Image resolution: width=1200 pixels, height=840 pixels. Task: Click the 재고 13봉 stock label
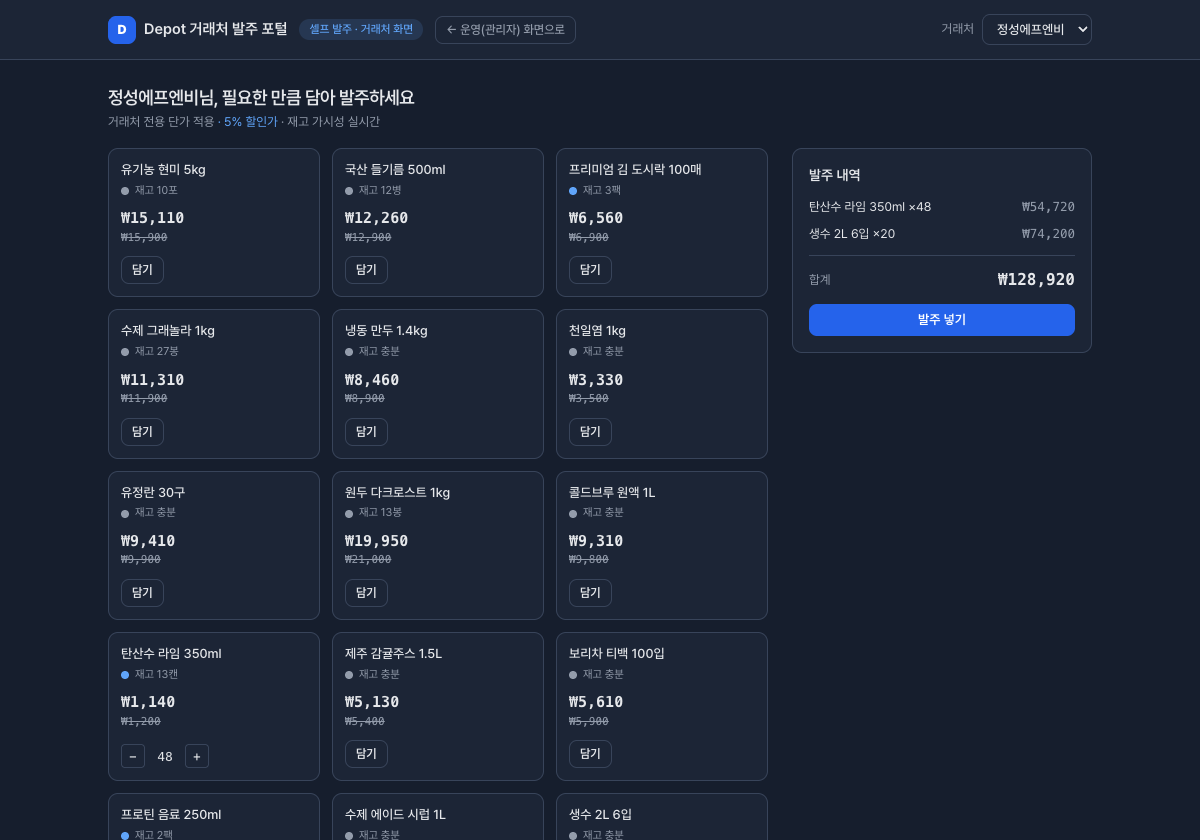pos(381,512)
